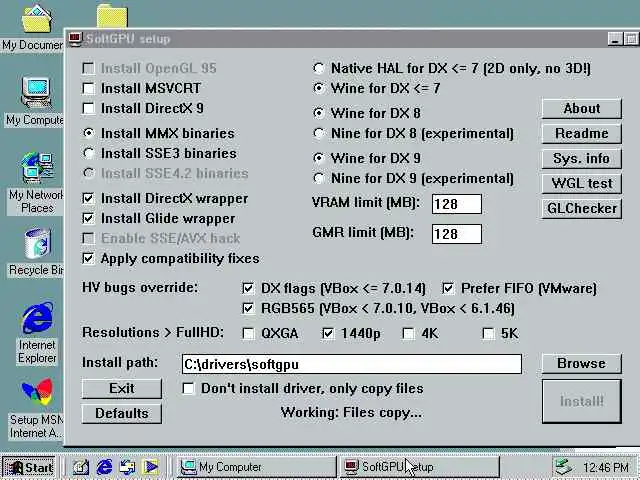Toggle Prefer FIFO VMware checkbox
This screenshot has height=480, width=640.
[448, 288]
